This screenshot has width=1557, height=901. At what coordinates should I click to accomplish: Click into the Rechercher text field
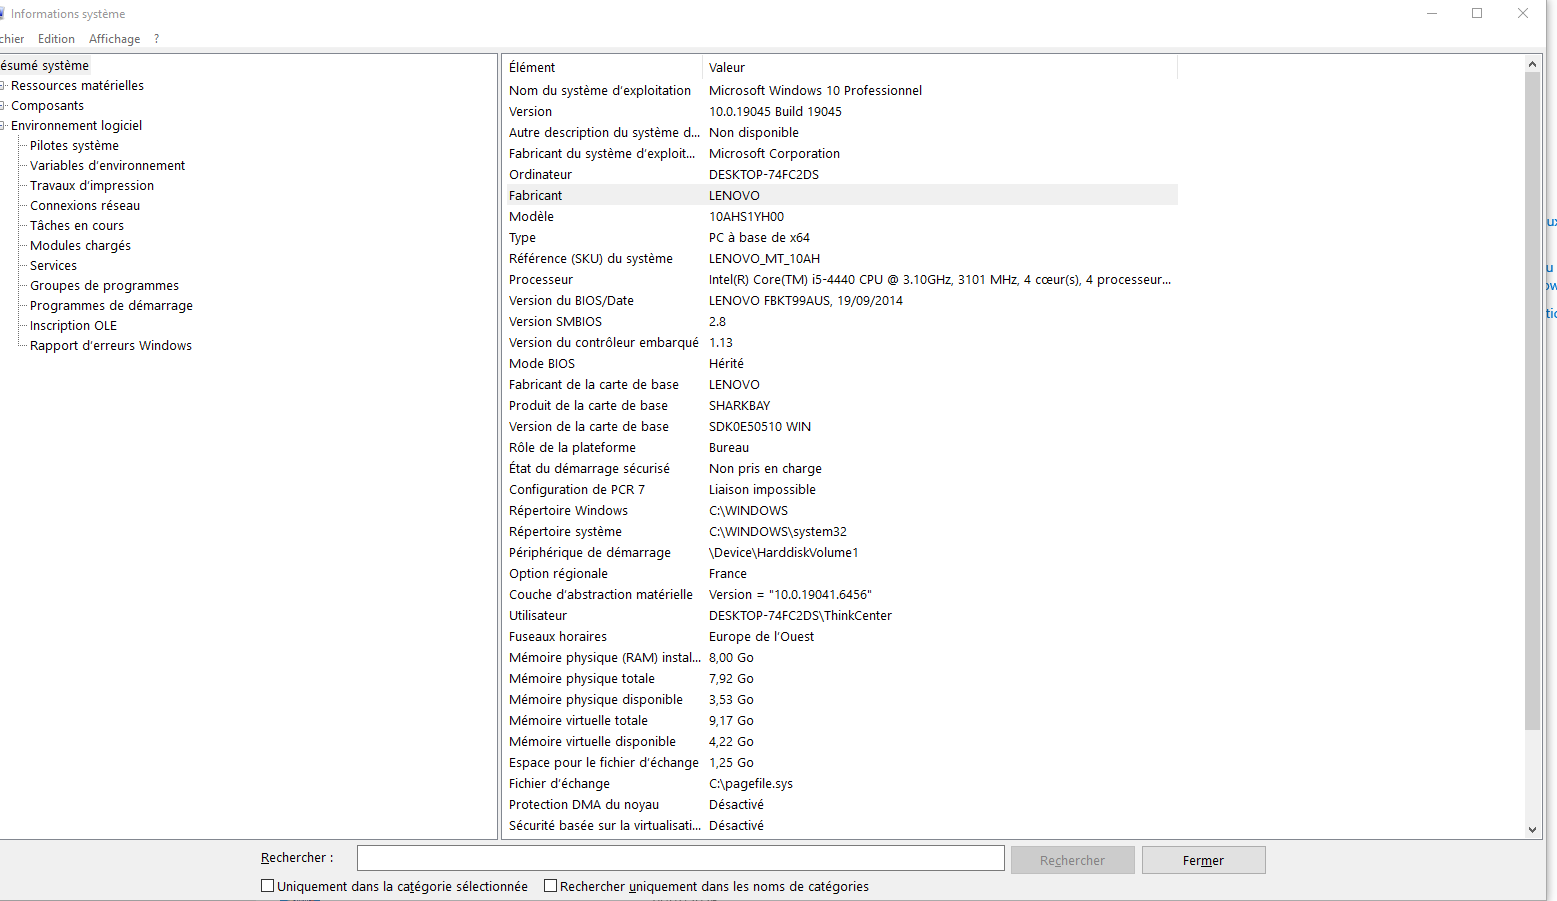681,858
